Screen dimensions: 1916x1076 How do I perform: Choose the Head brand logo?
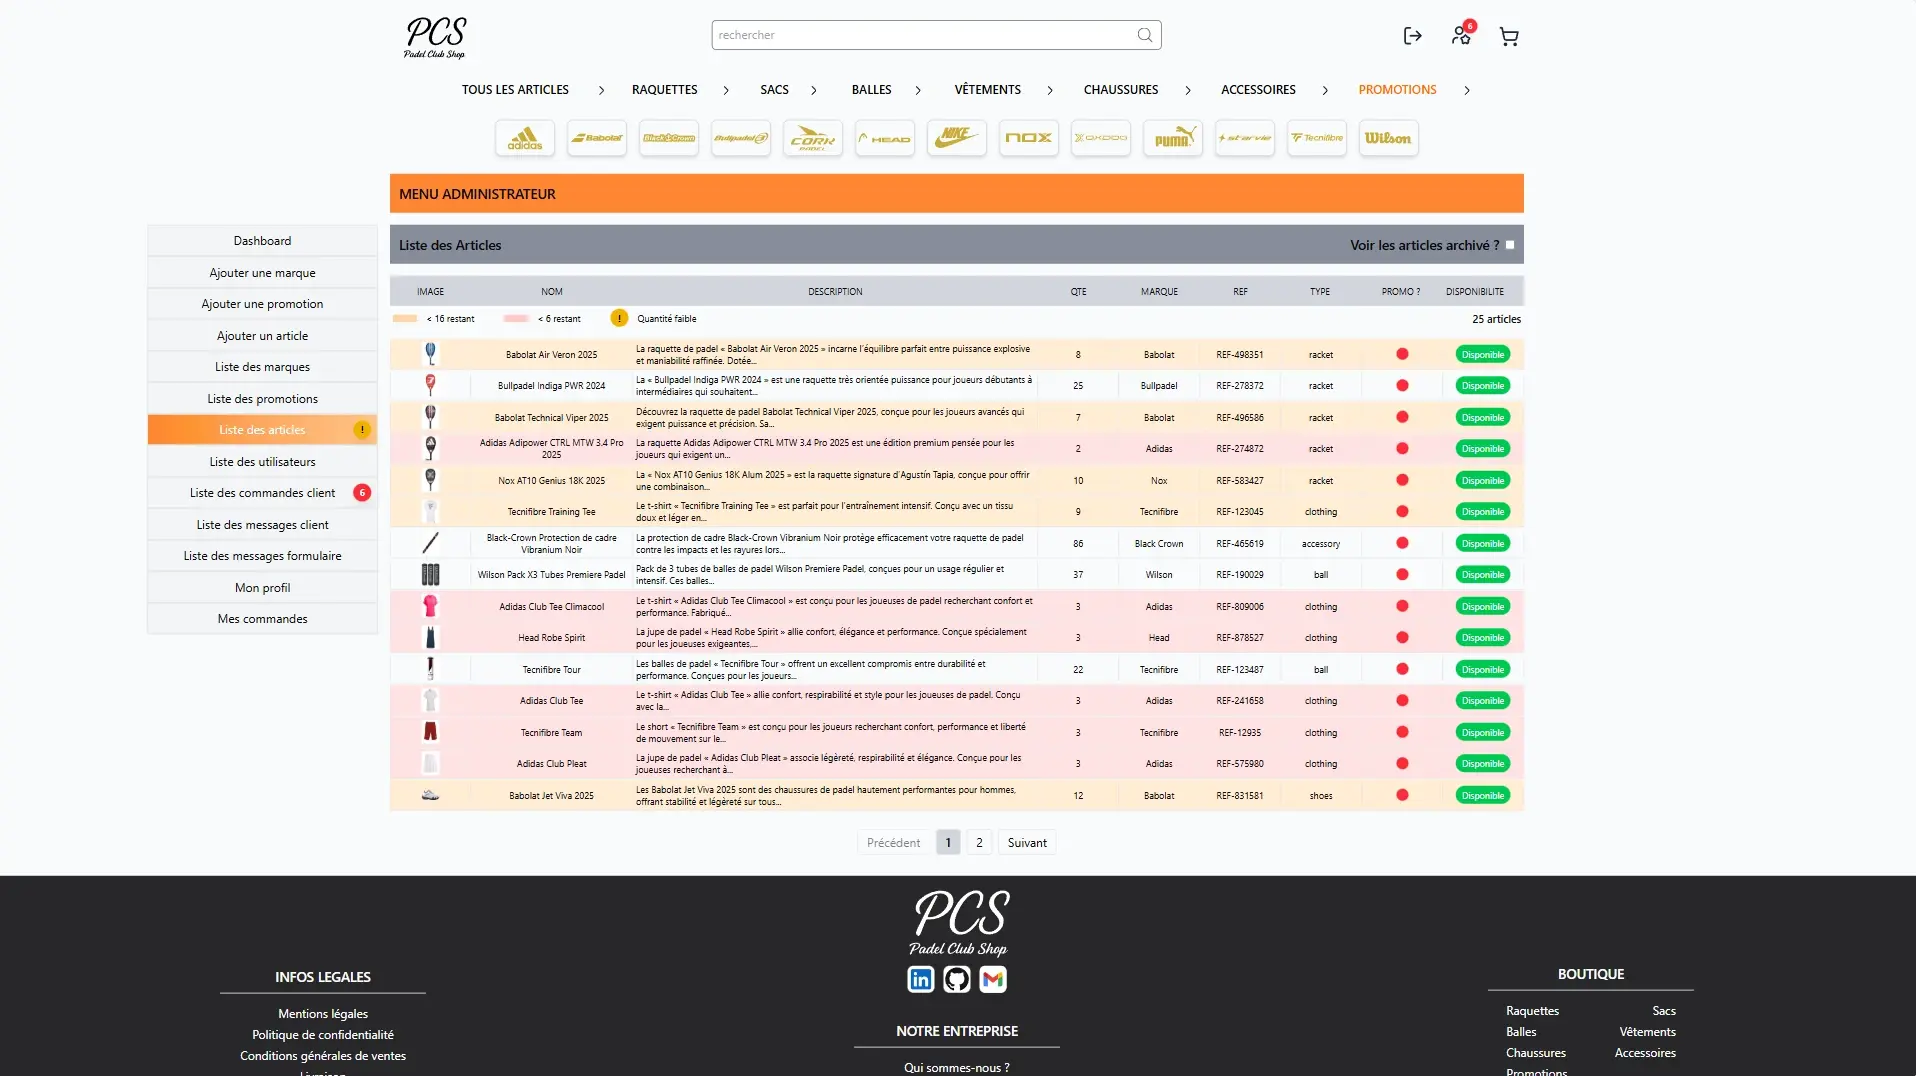[x=885, y=138]
